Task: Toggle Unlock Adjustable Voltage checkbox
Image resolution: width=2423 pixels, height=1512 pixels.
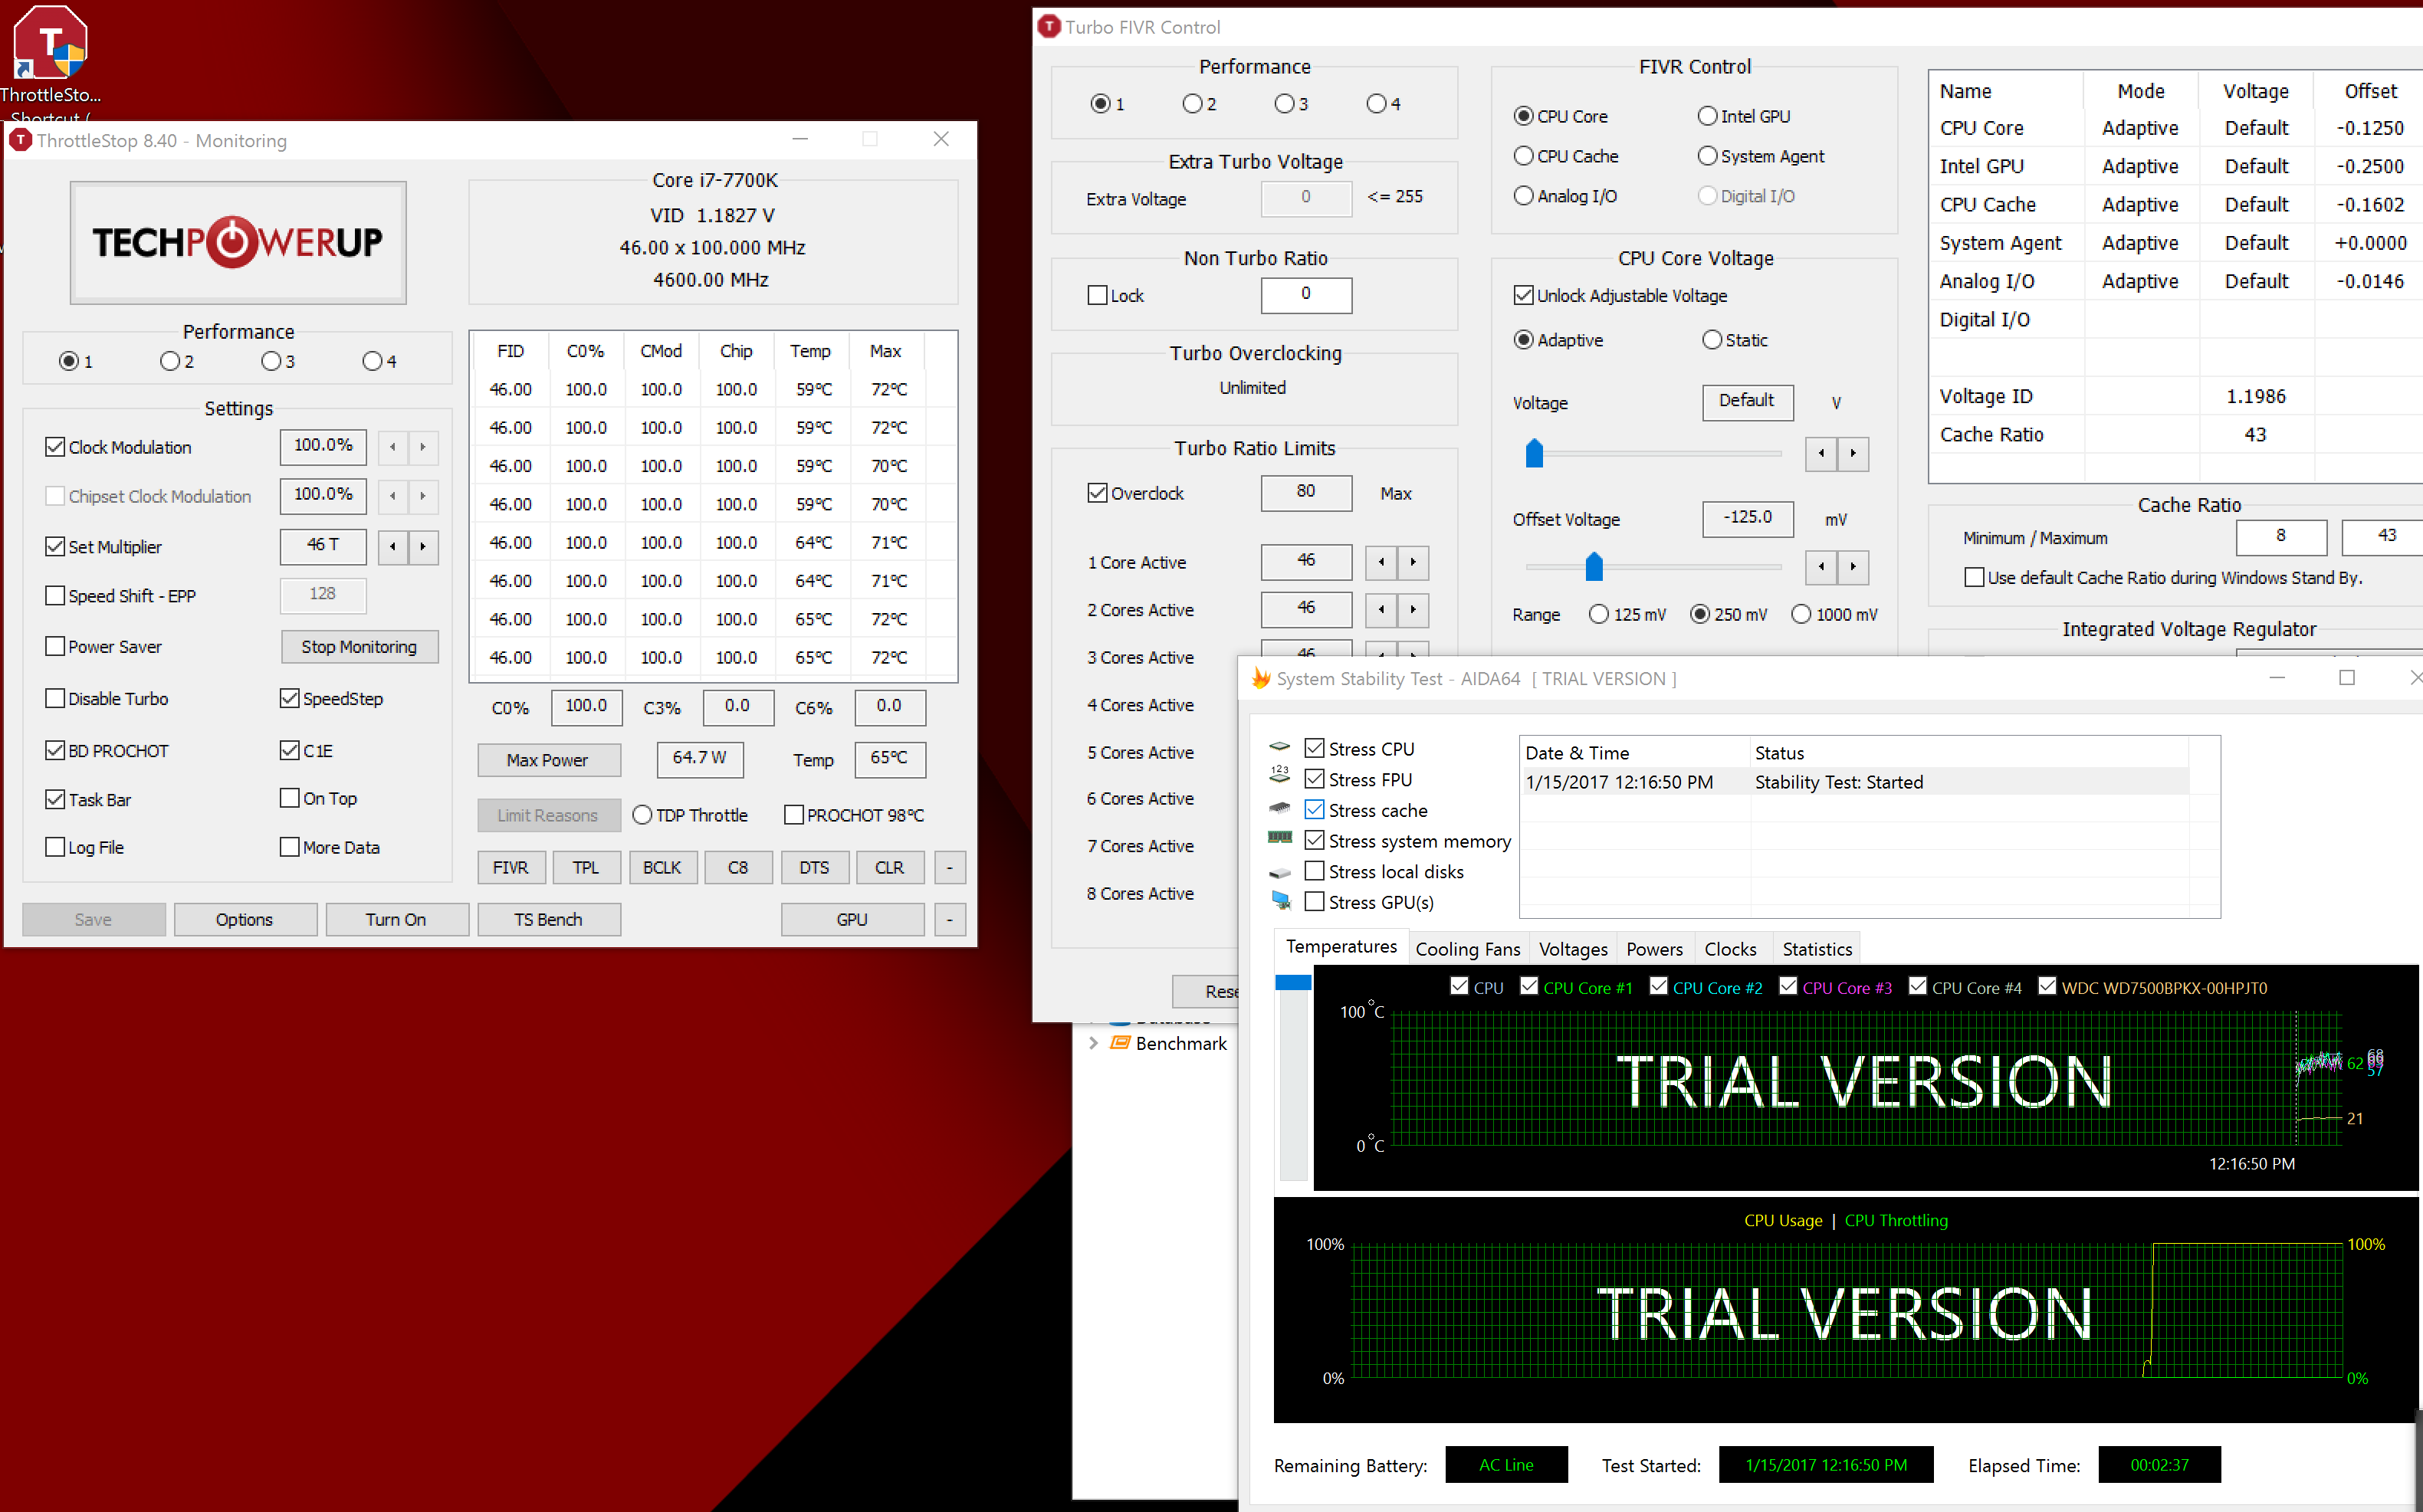Action: (x=1523, y=295)
